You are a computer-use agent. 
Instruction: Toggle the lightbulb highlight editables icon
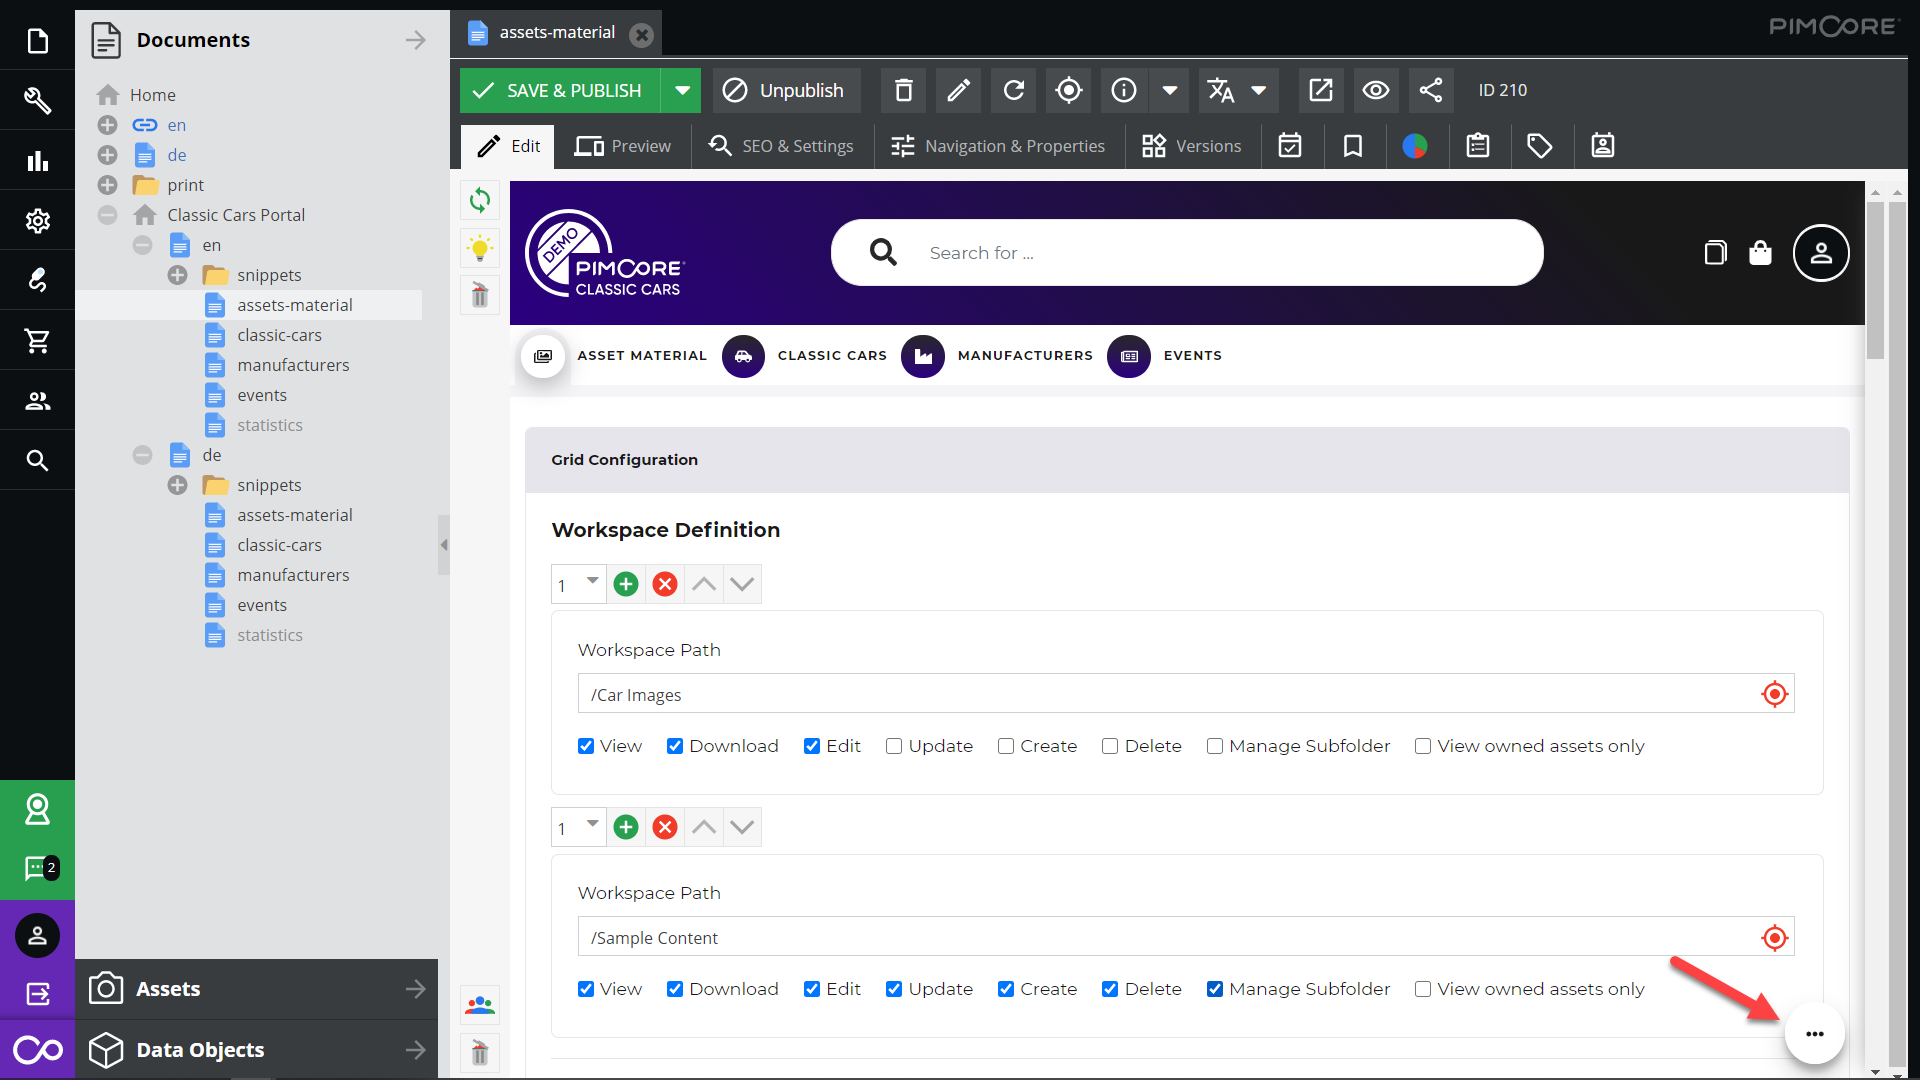(480, 247)
